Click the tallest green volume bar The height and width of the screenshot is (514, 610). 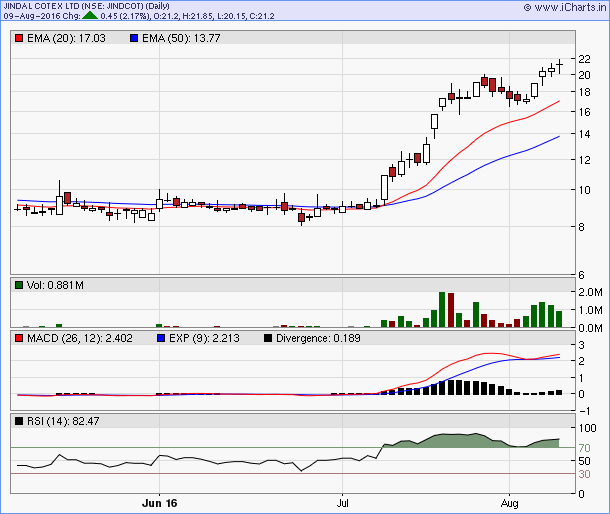442,309
